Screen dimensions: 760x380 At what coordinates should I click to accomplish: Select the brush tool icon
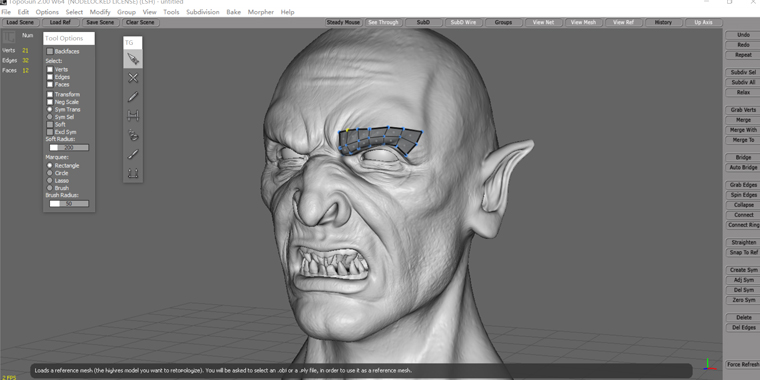click(x=133, y=154)
